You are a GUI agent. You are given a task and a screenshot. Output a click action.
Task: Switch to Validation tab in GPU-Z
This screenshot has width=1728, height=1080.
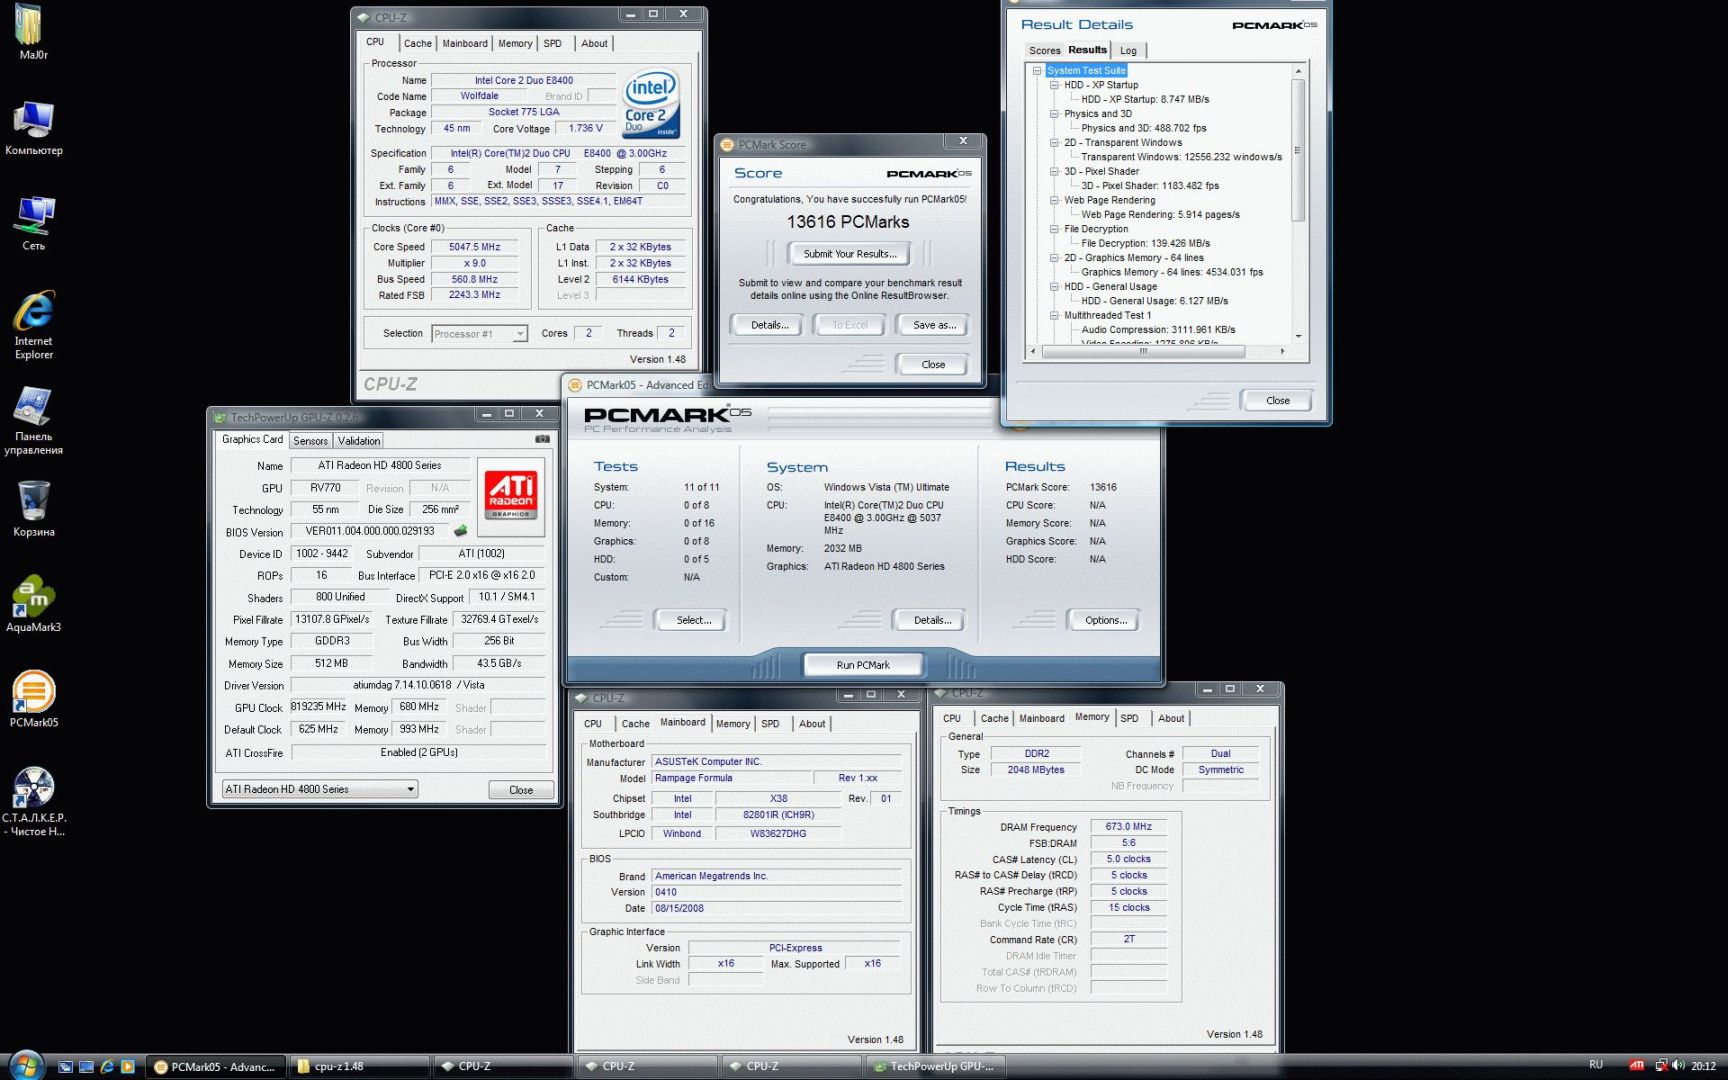pyautogui.click(x=359, y=441)
